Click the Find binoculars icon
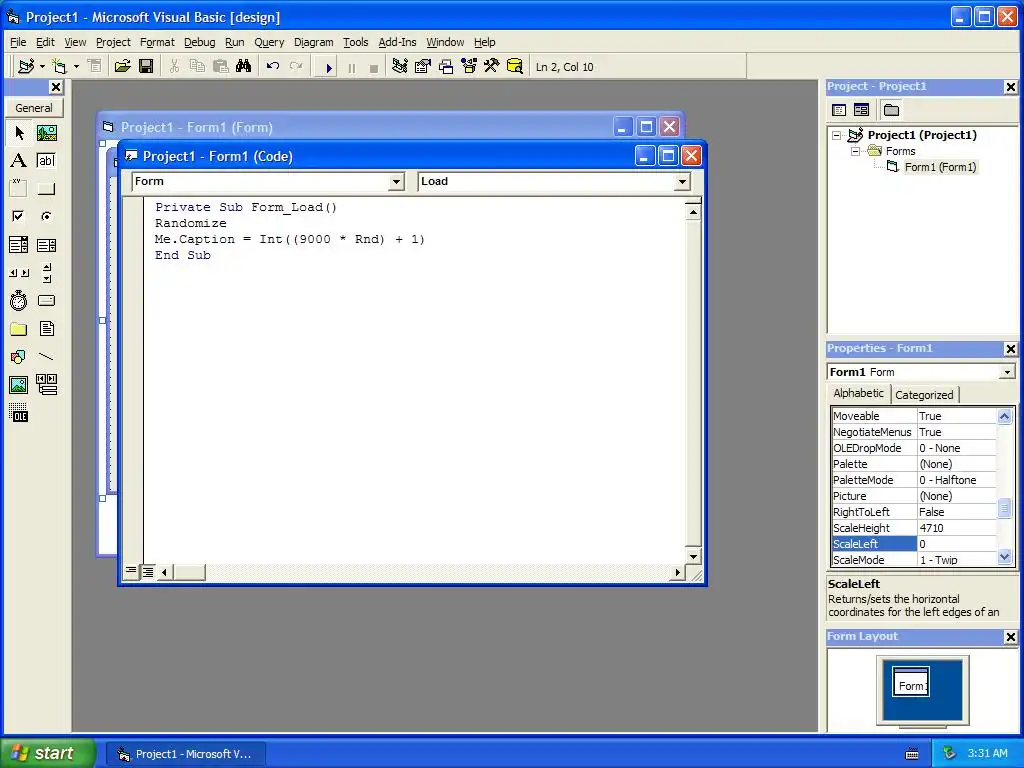This screenshot has width=1024, height=768. 244,67
